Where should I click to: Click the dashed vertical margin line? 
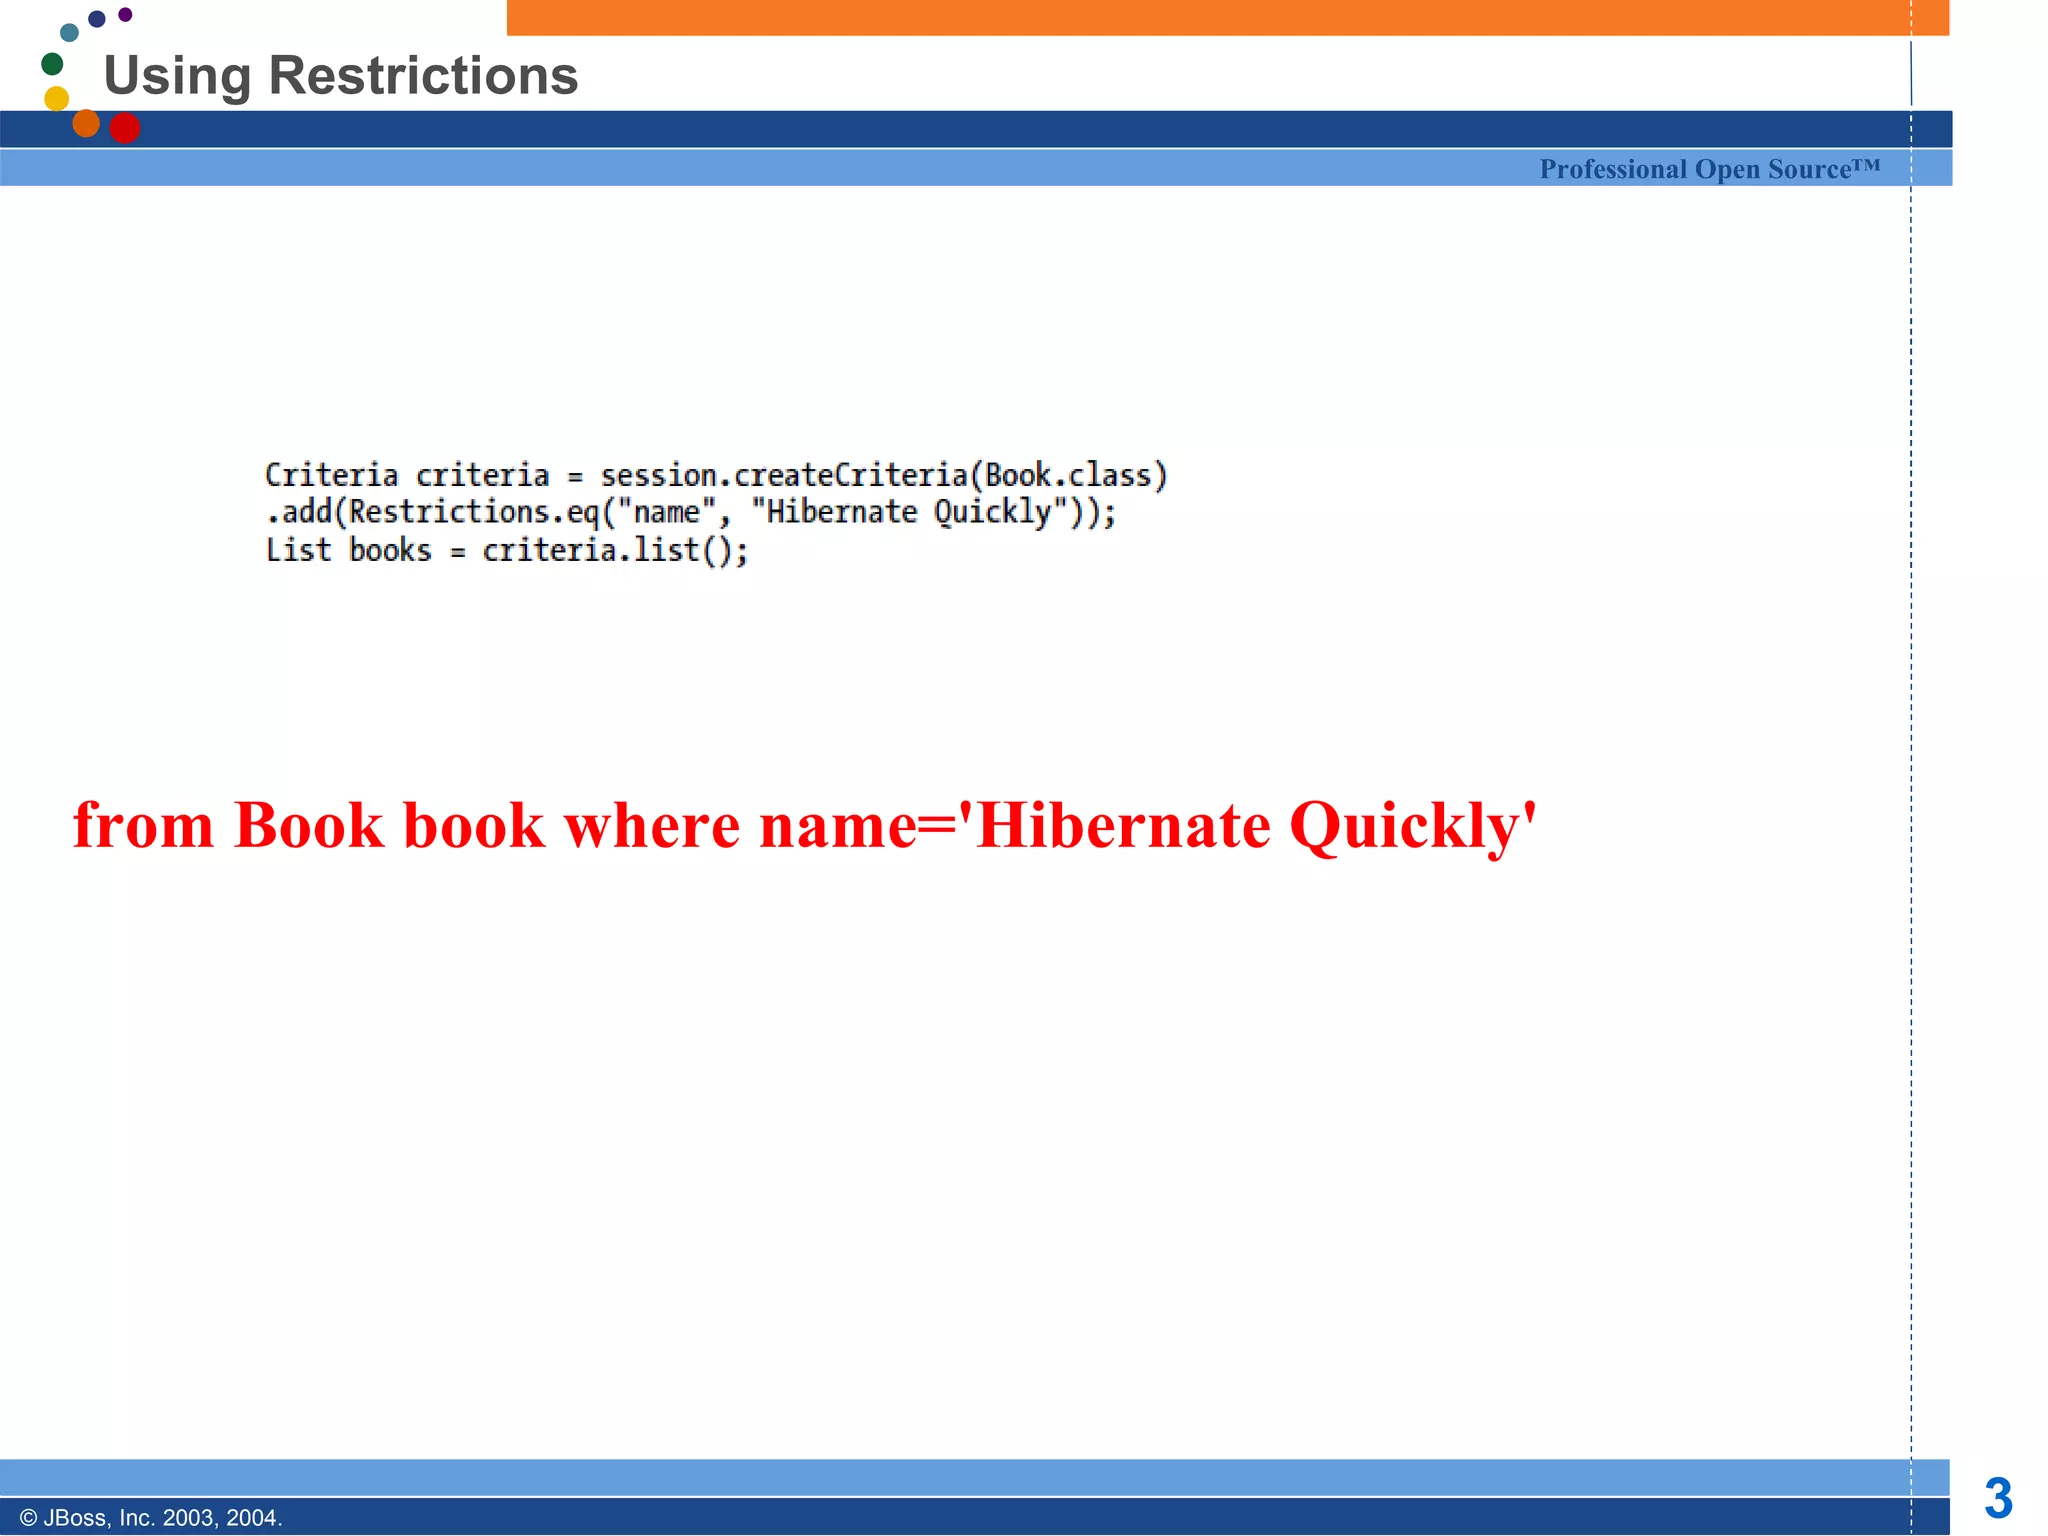1911,768
